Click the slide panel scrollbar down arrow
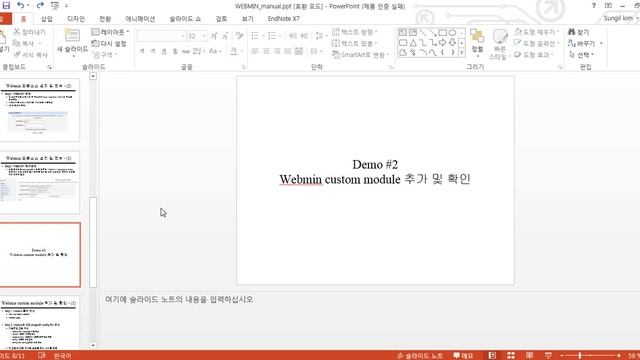The height and width of the screenshot is (360, 640). (93, 345)
